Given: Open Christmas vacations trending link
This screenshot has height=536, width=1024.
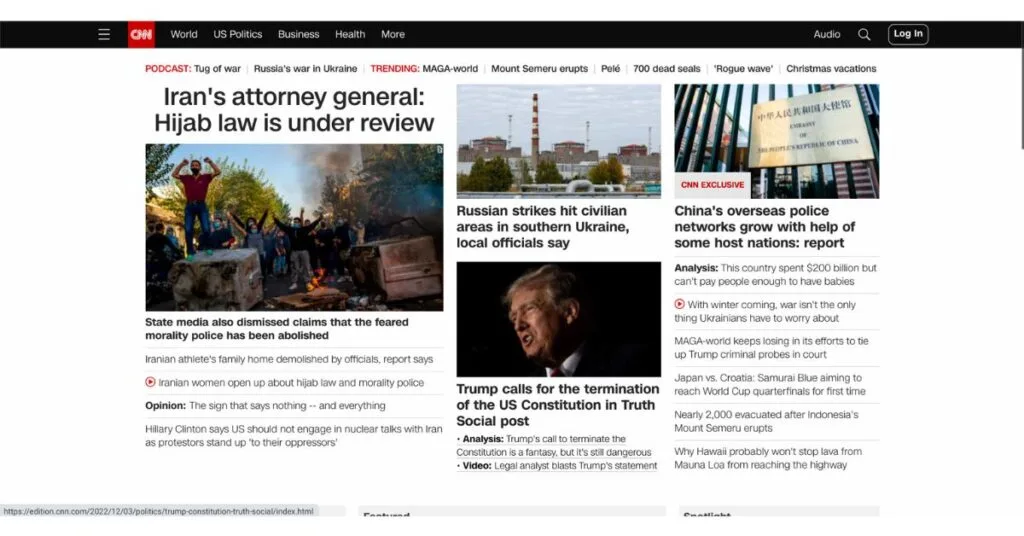Looking at the screenshot, I should 831,69.
